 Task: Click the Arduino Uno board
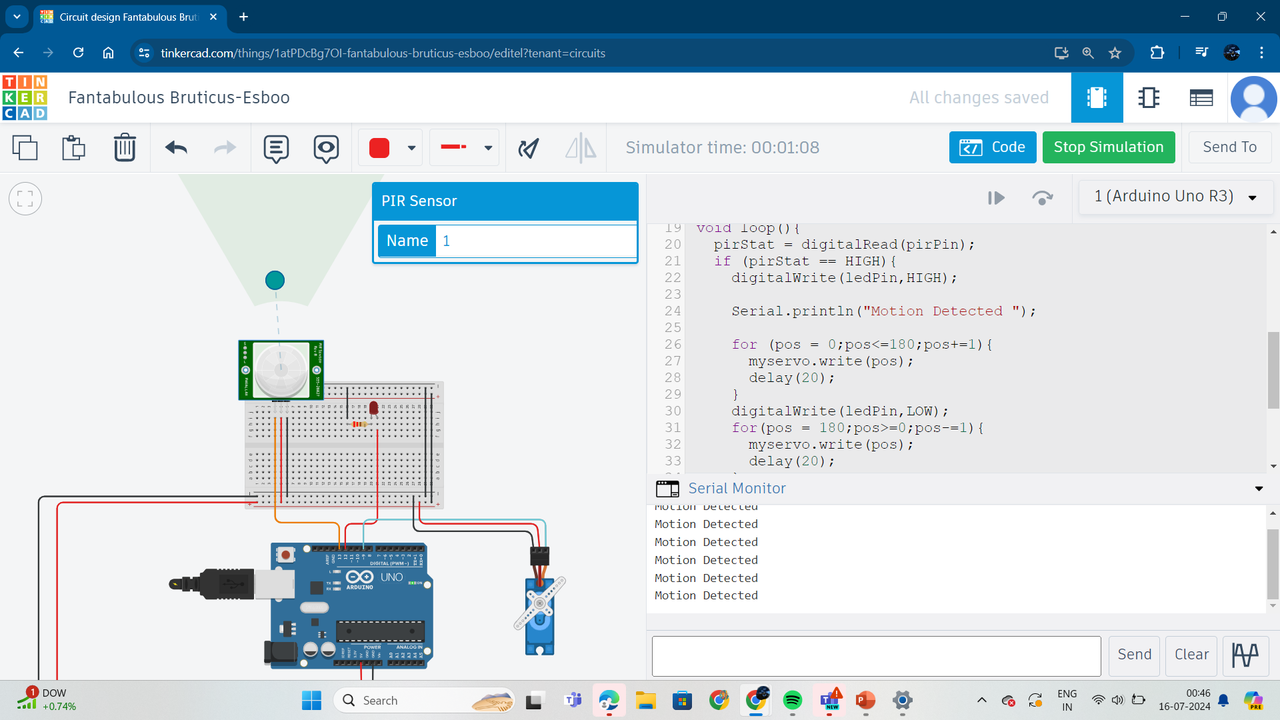coord(350,606)
